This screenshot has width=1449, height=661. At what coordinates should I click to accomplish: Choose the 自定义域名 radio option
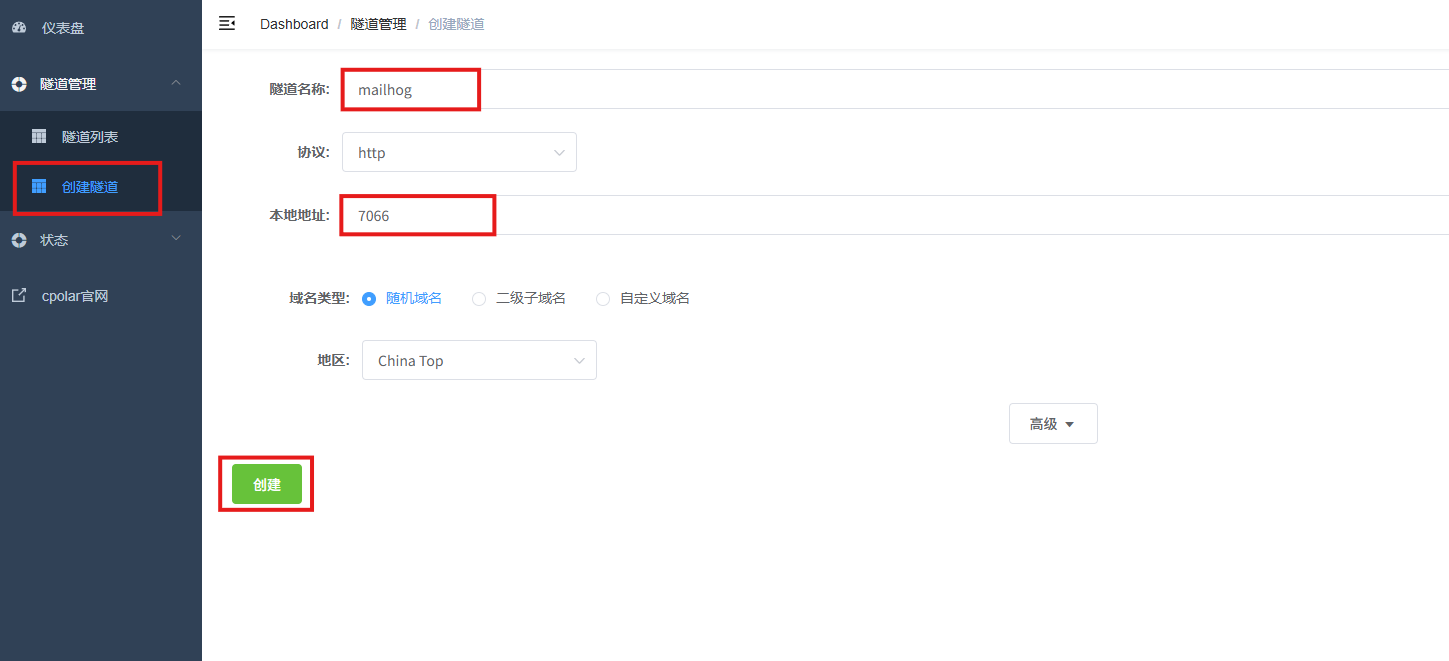pyautogui.click(x=603, y=298)
